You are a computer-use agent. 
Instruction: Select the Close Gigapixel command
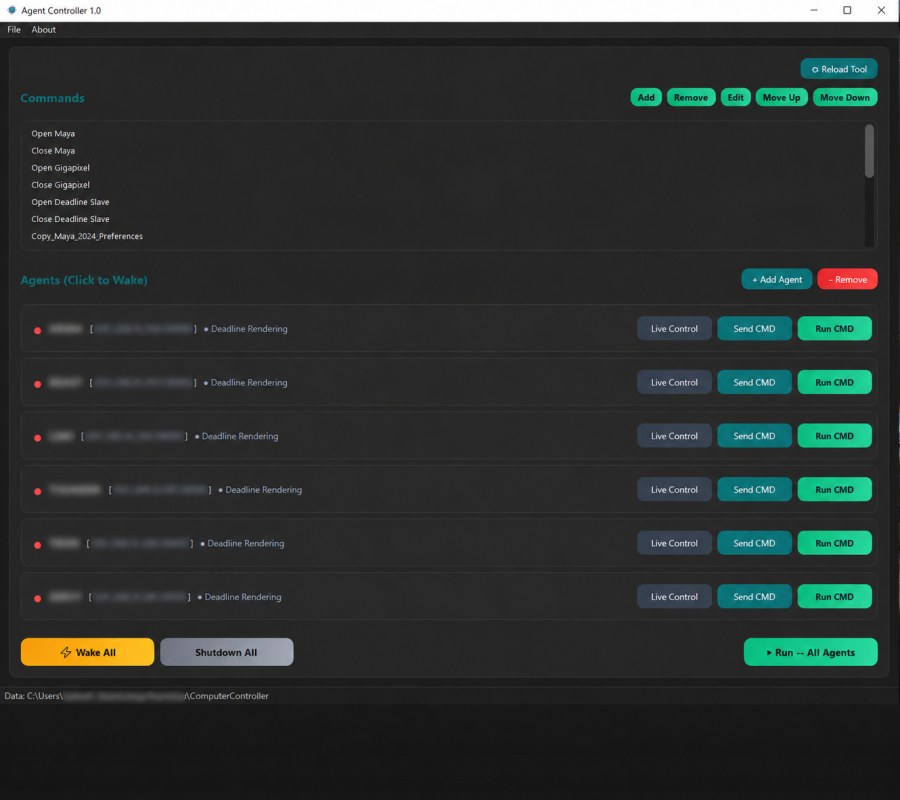click(x=60, y=185)
